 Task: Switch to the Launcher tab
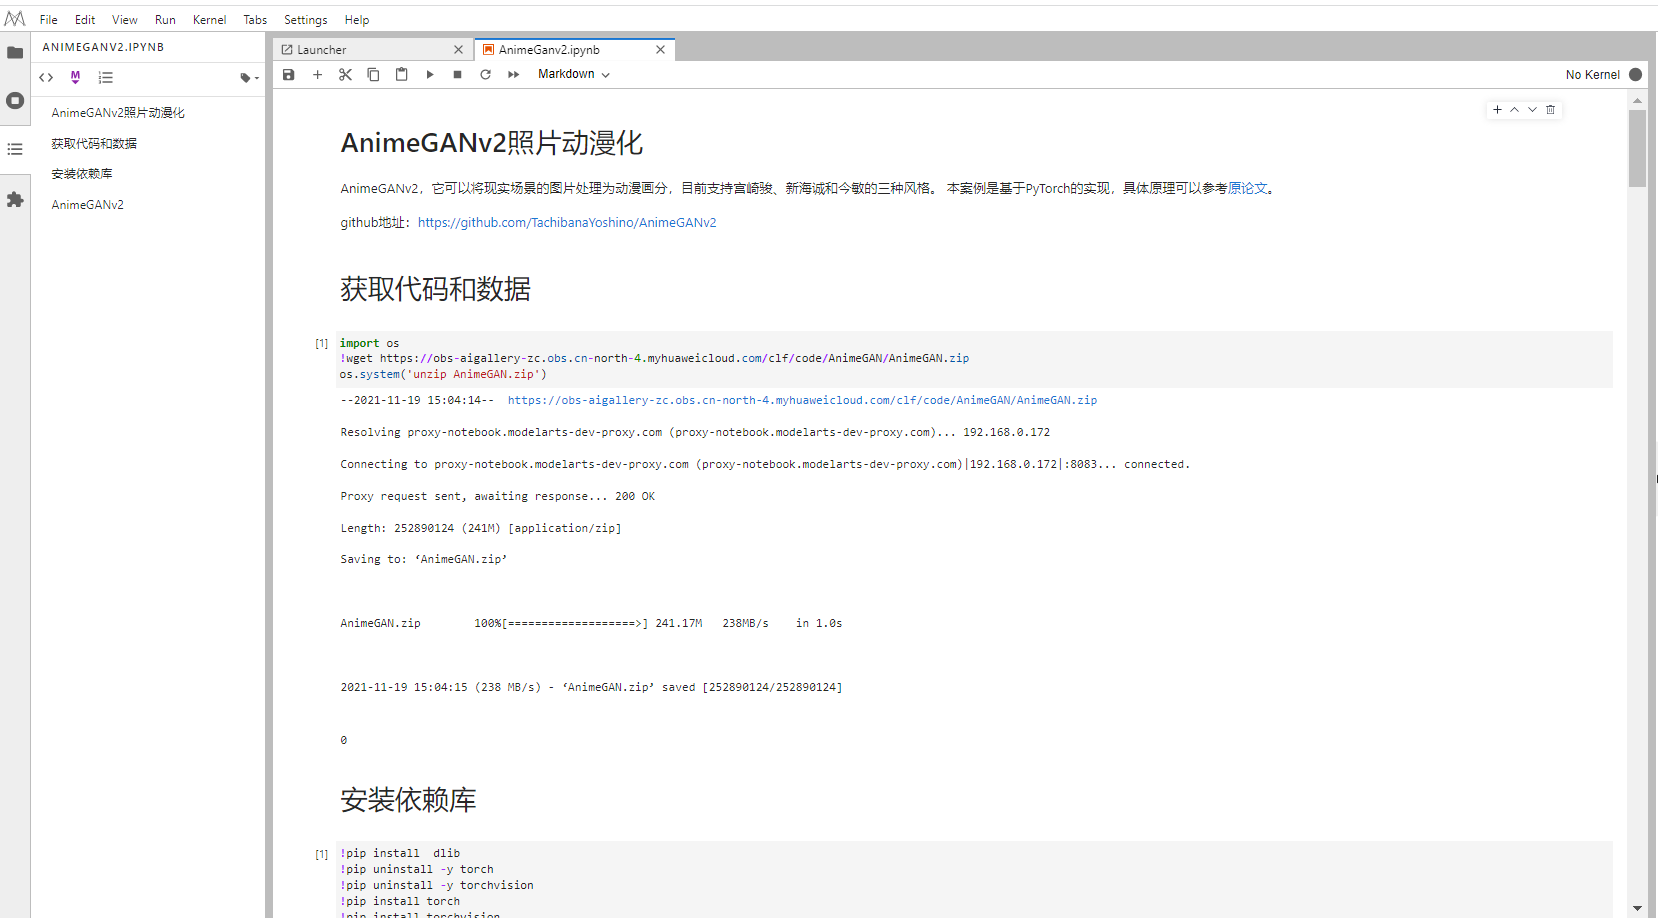coord(372,49)
